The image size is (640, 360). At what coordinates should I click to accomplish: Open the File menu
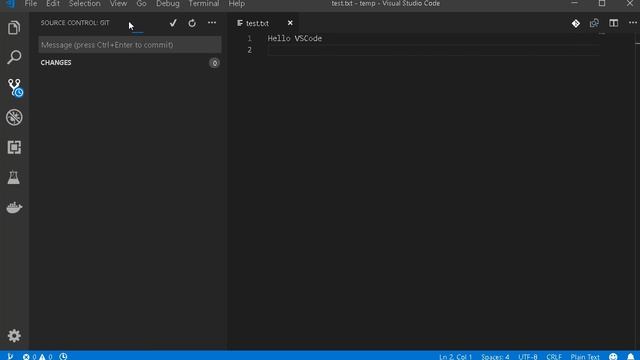tap(31, 4)
